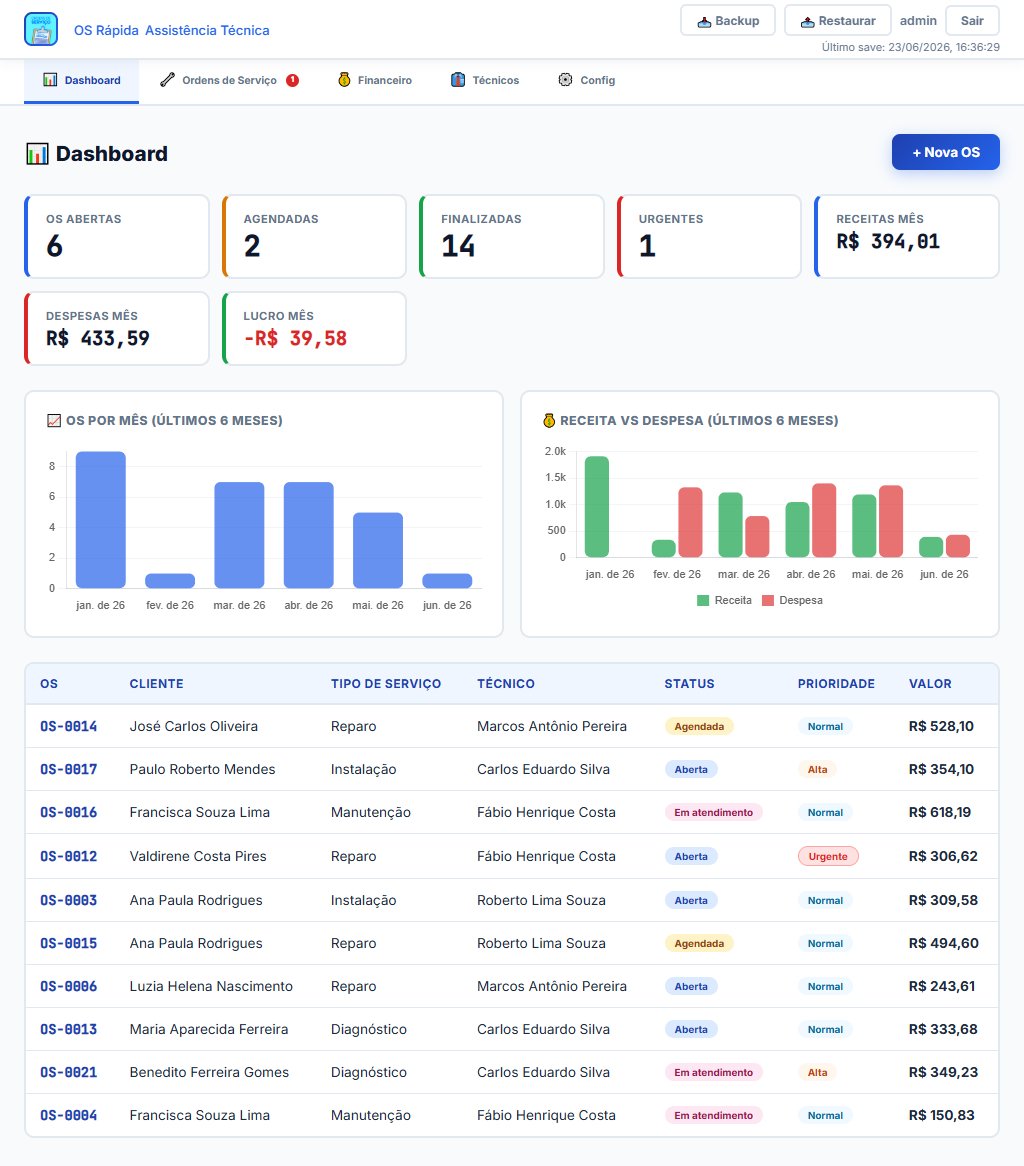Click the red notification badge on Ordens de Serviço

point(293,80)
